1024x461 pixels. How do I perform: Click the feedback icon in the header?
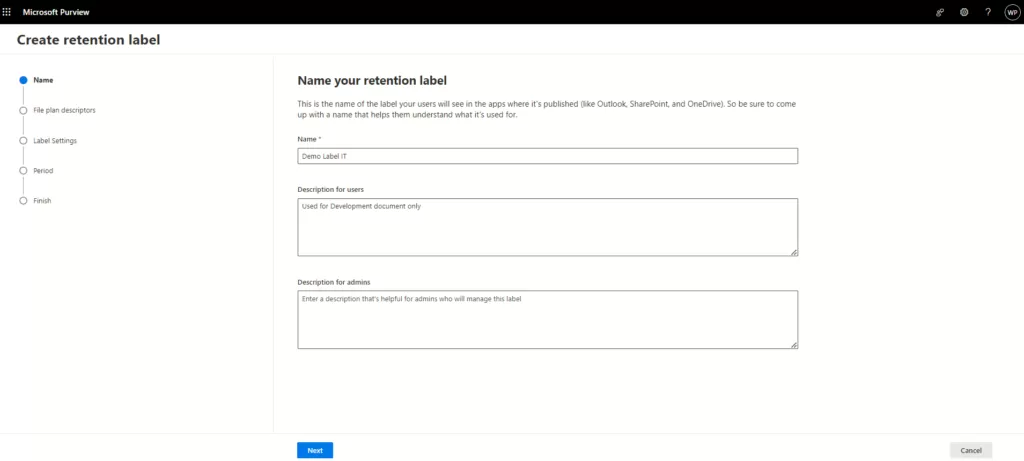click(939, 12)
